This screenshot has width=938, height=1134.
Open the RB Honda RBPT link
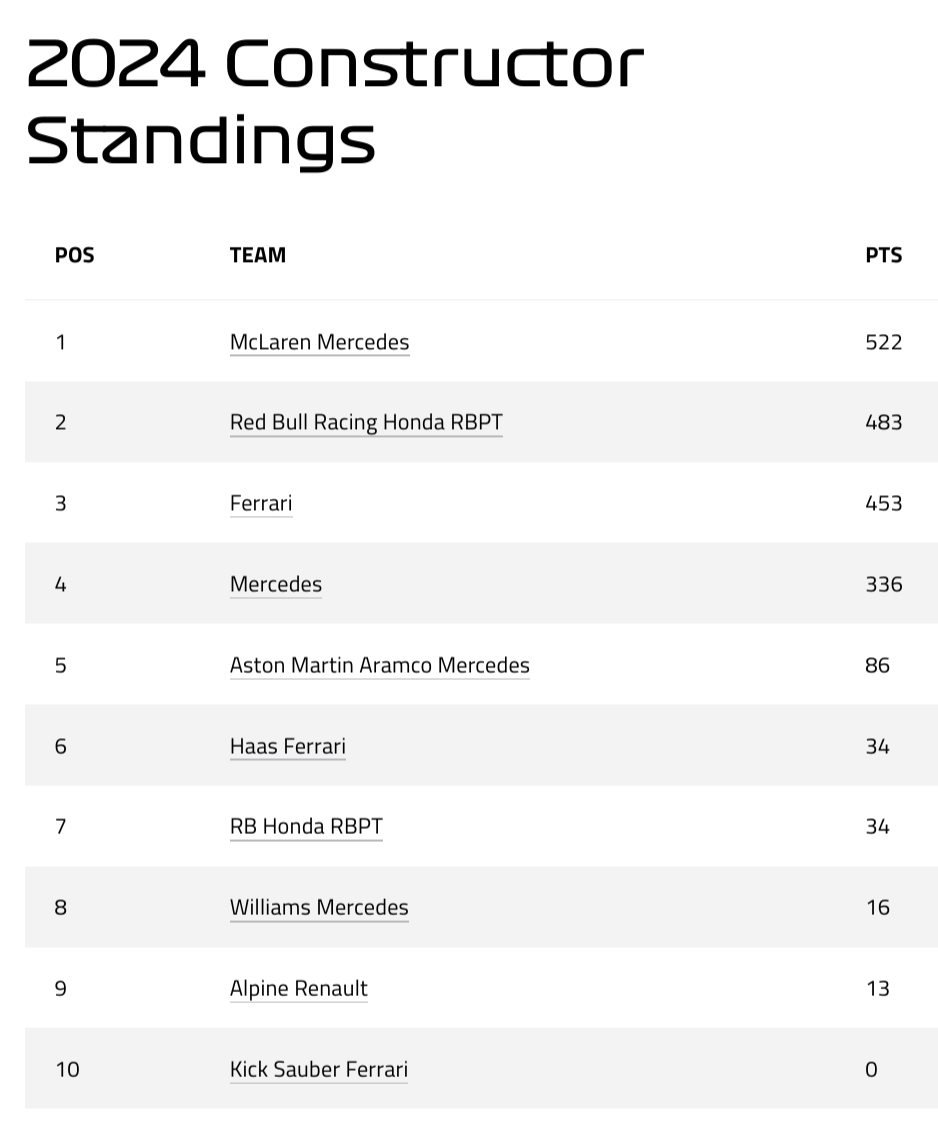click(306, 827)
